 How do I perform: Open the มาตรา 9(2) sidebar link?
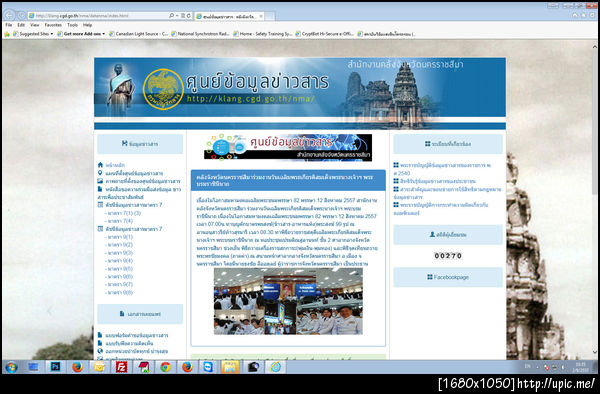120,245
